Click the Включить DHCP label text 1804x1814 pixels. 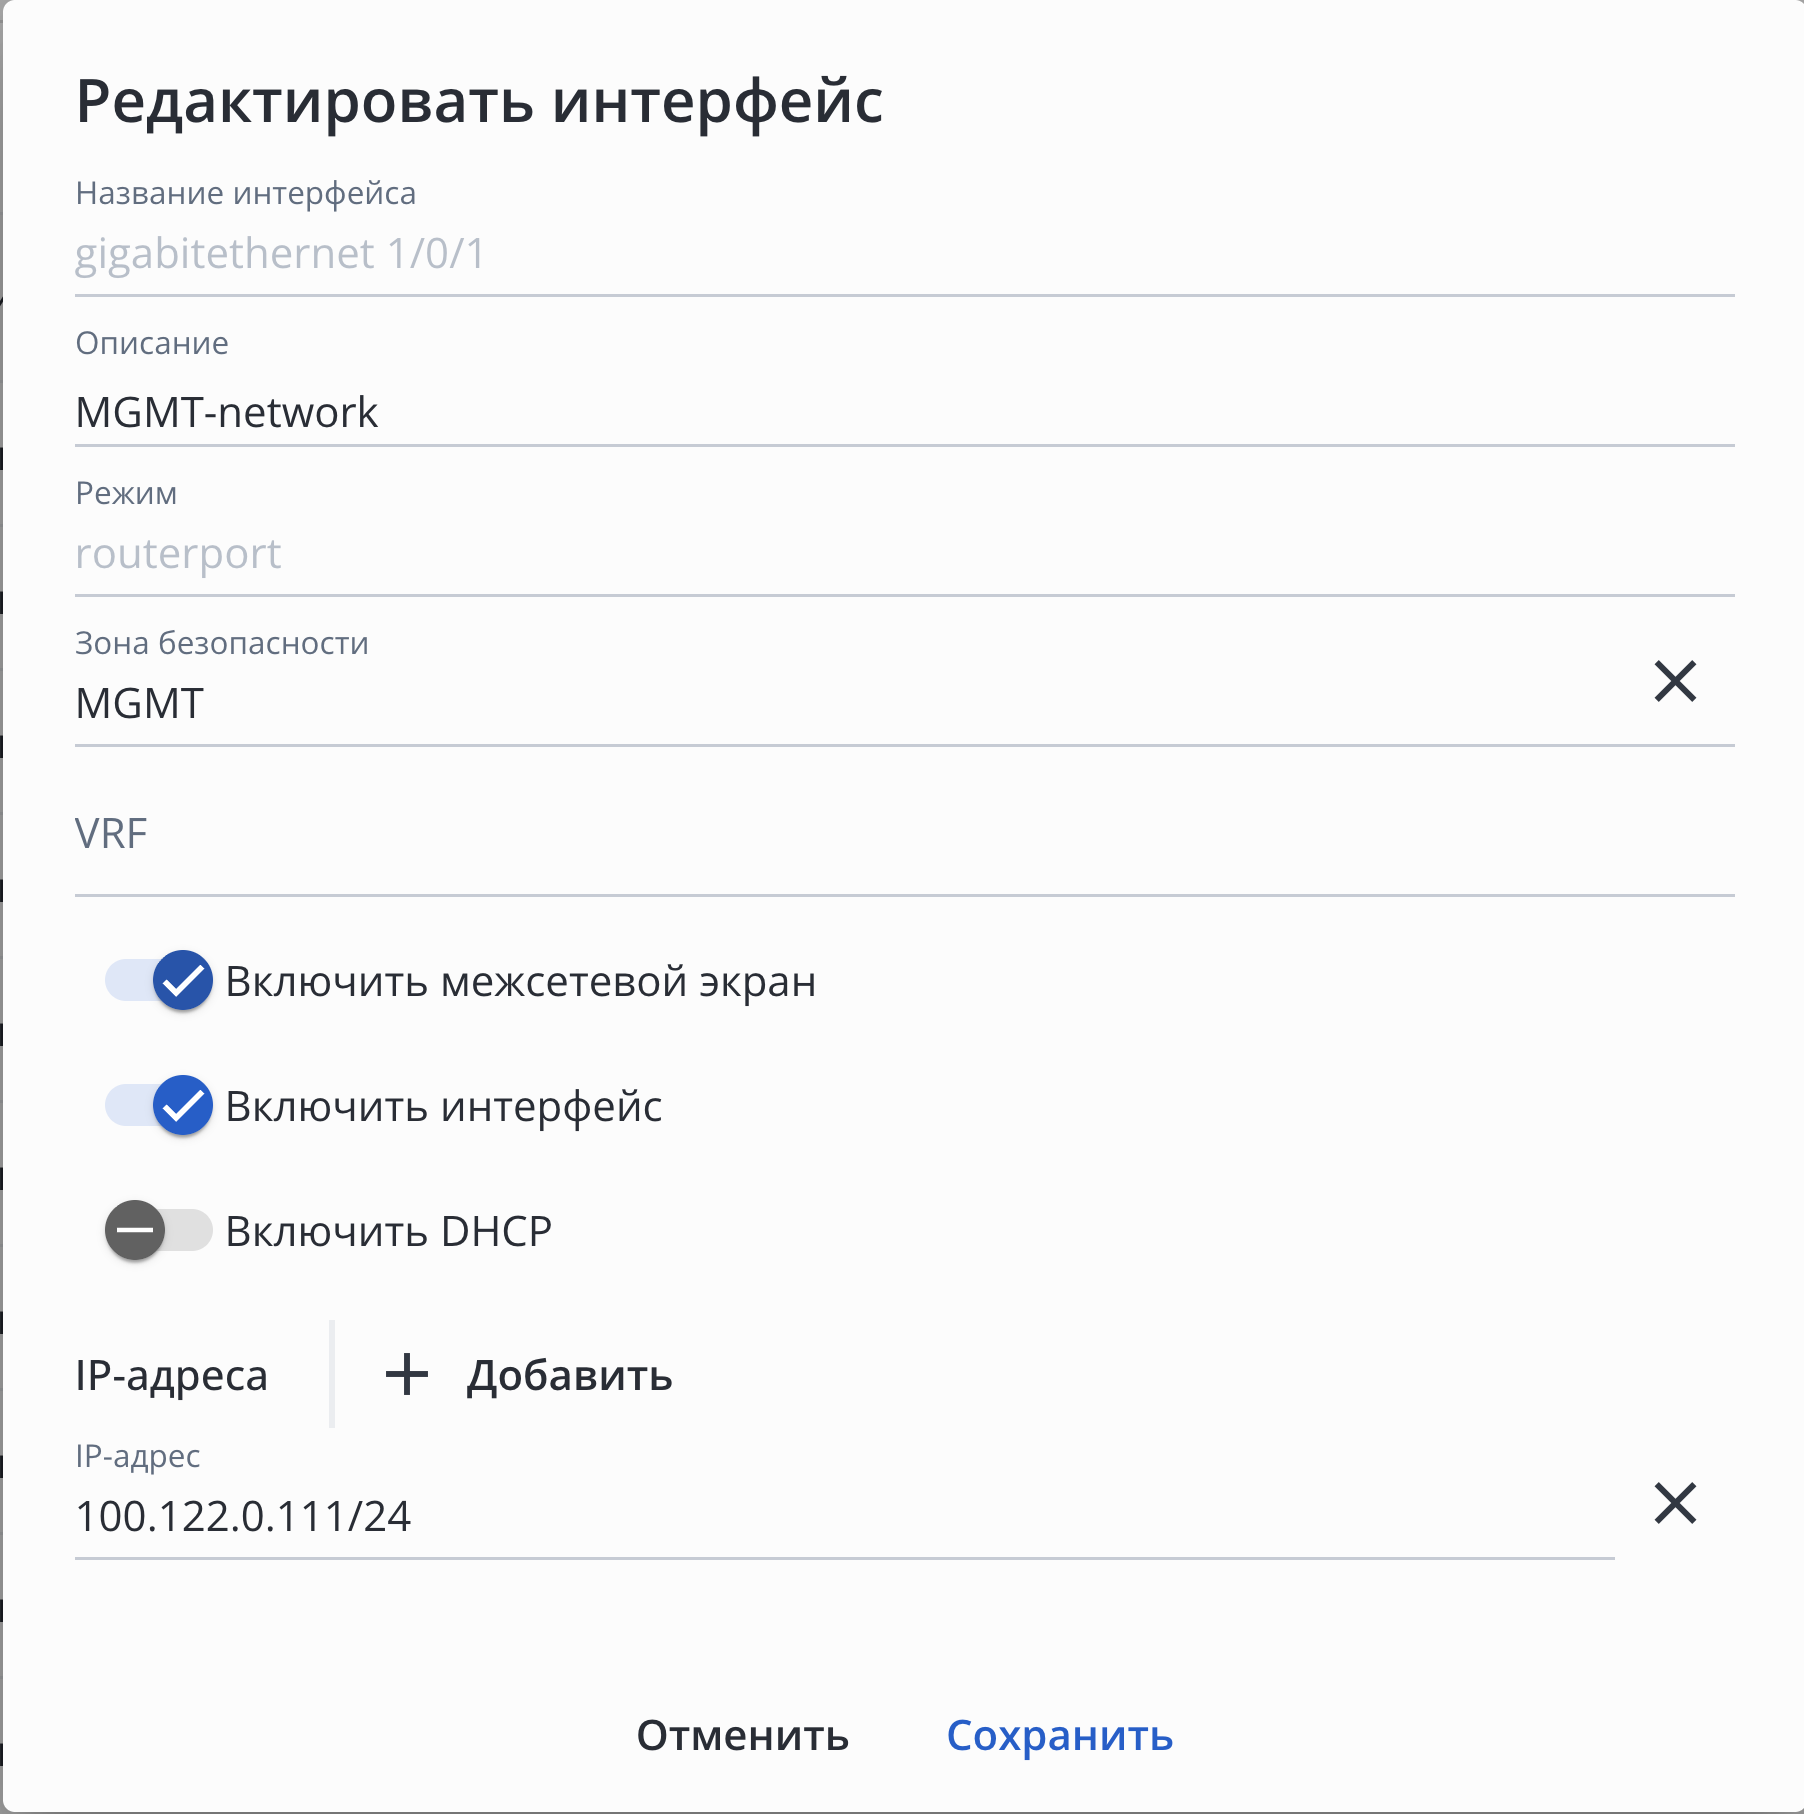pos(388,1232)
